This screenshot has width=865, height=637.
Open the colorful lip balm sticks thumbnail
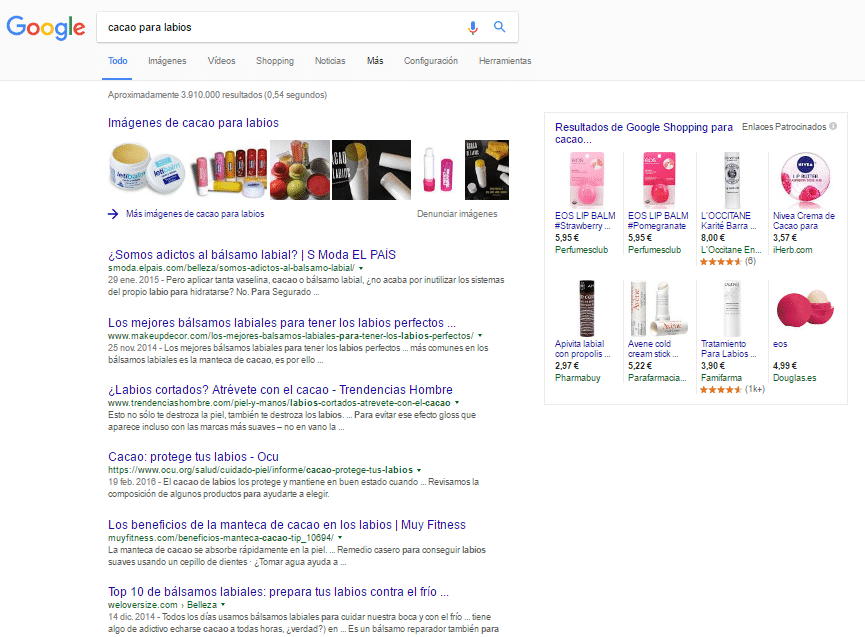pos(230,170)
